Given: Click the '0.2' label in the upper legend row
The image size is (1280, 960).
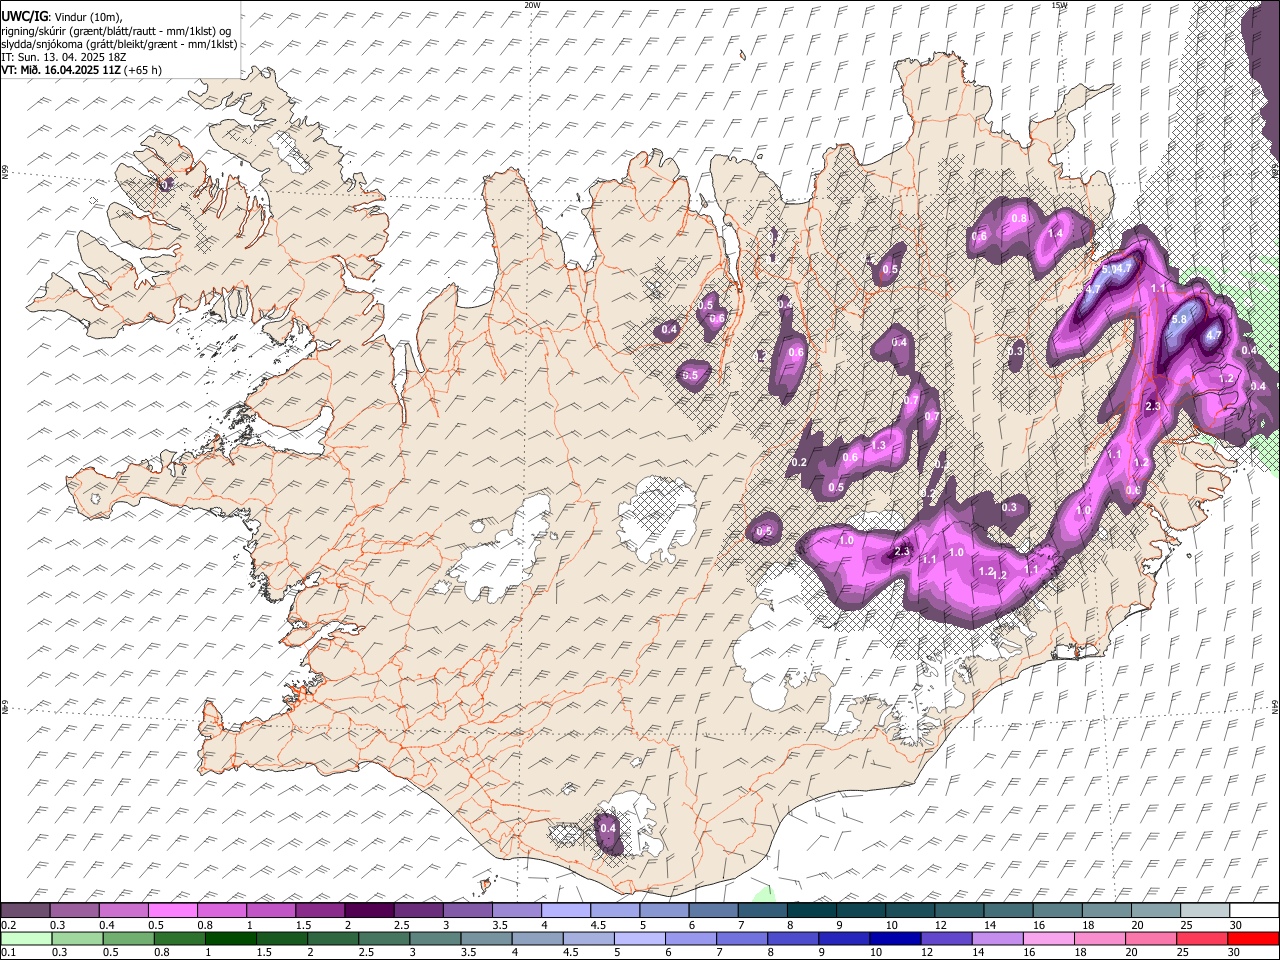Looking at the screenshot, I should point(8,925).
